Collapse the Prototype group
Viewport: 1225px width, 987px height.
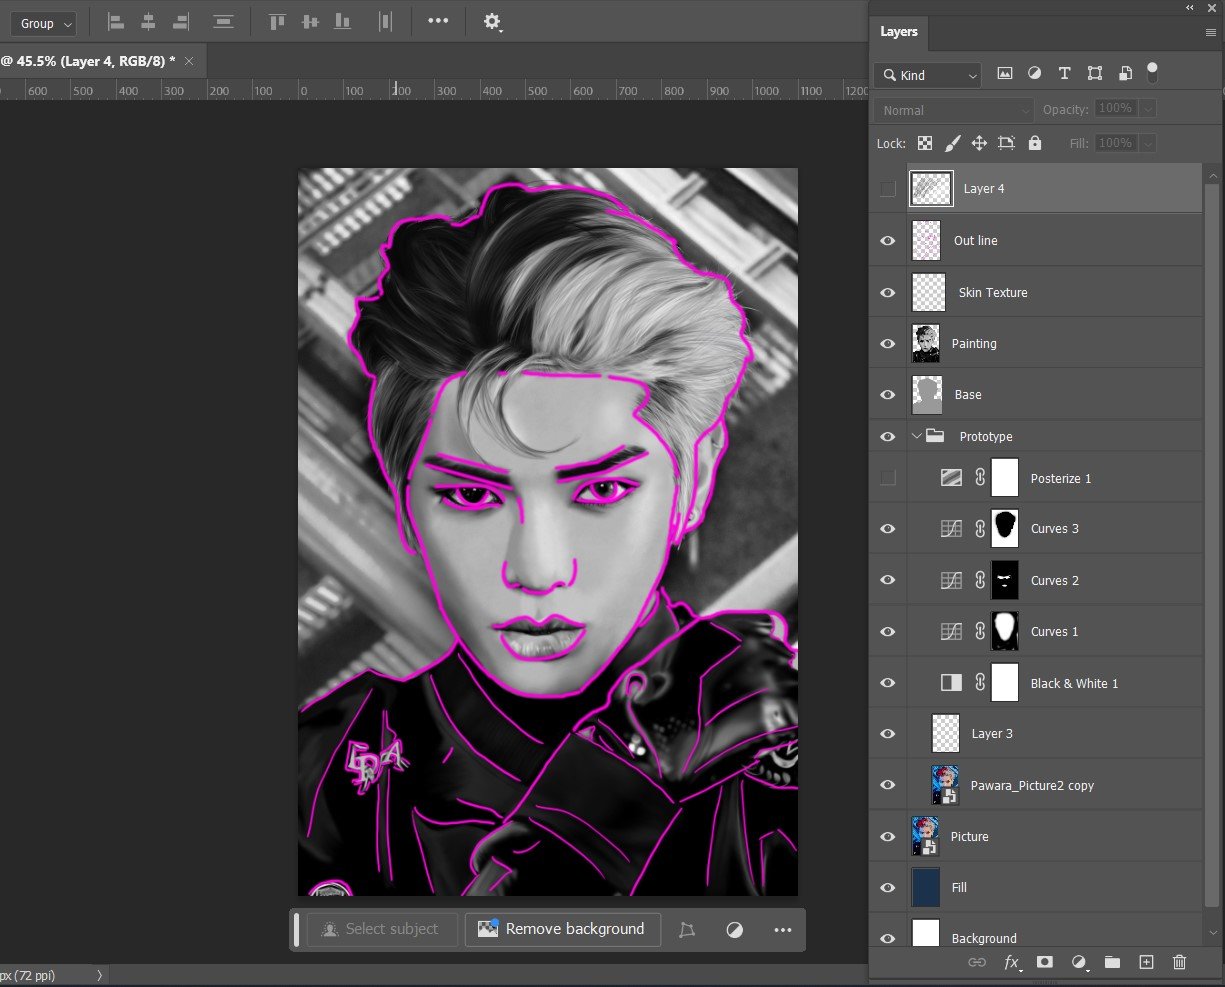917,437
